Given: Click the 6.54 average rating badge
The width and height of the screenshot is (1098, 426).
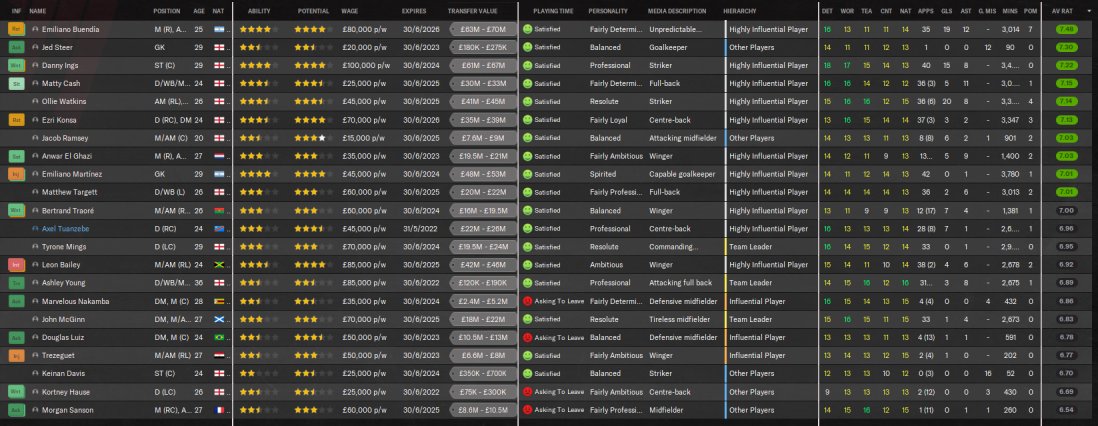Looking at the screenshot, I should click(1067, 410).
